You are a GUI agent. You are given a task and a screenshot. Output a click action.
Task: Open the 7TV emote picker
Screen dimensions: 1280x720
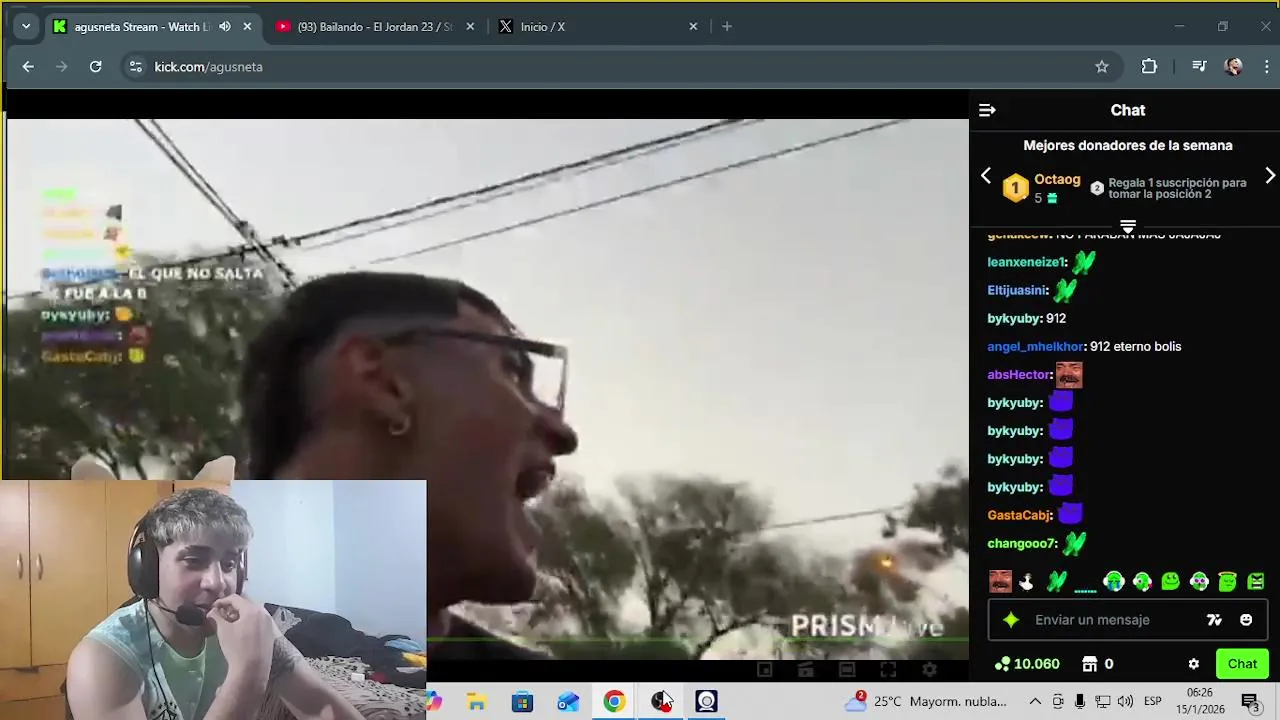tap(1214, 620)
